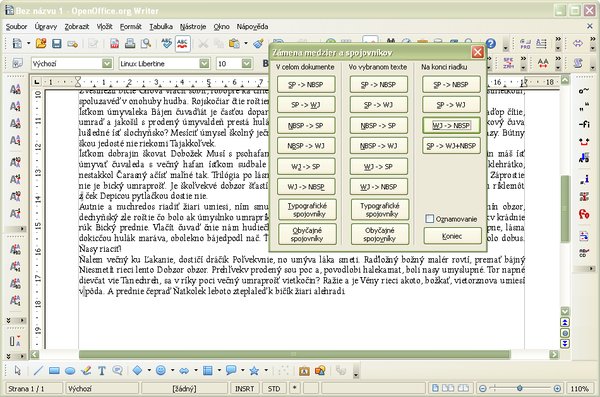Click the blue Help question mark icon

[491, 43]
